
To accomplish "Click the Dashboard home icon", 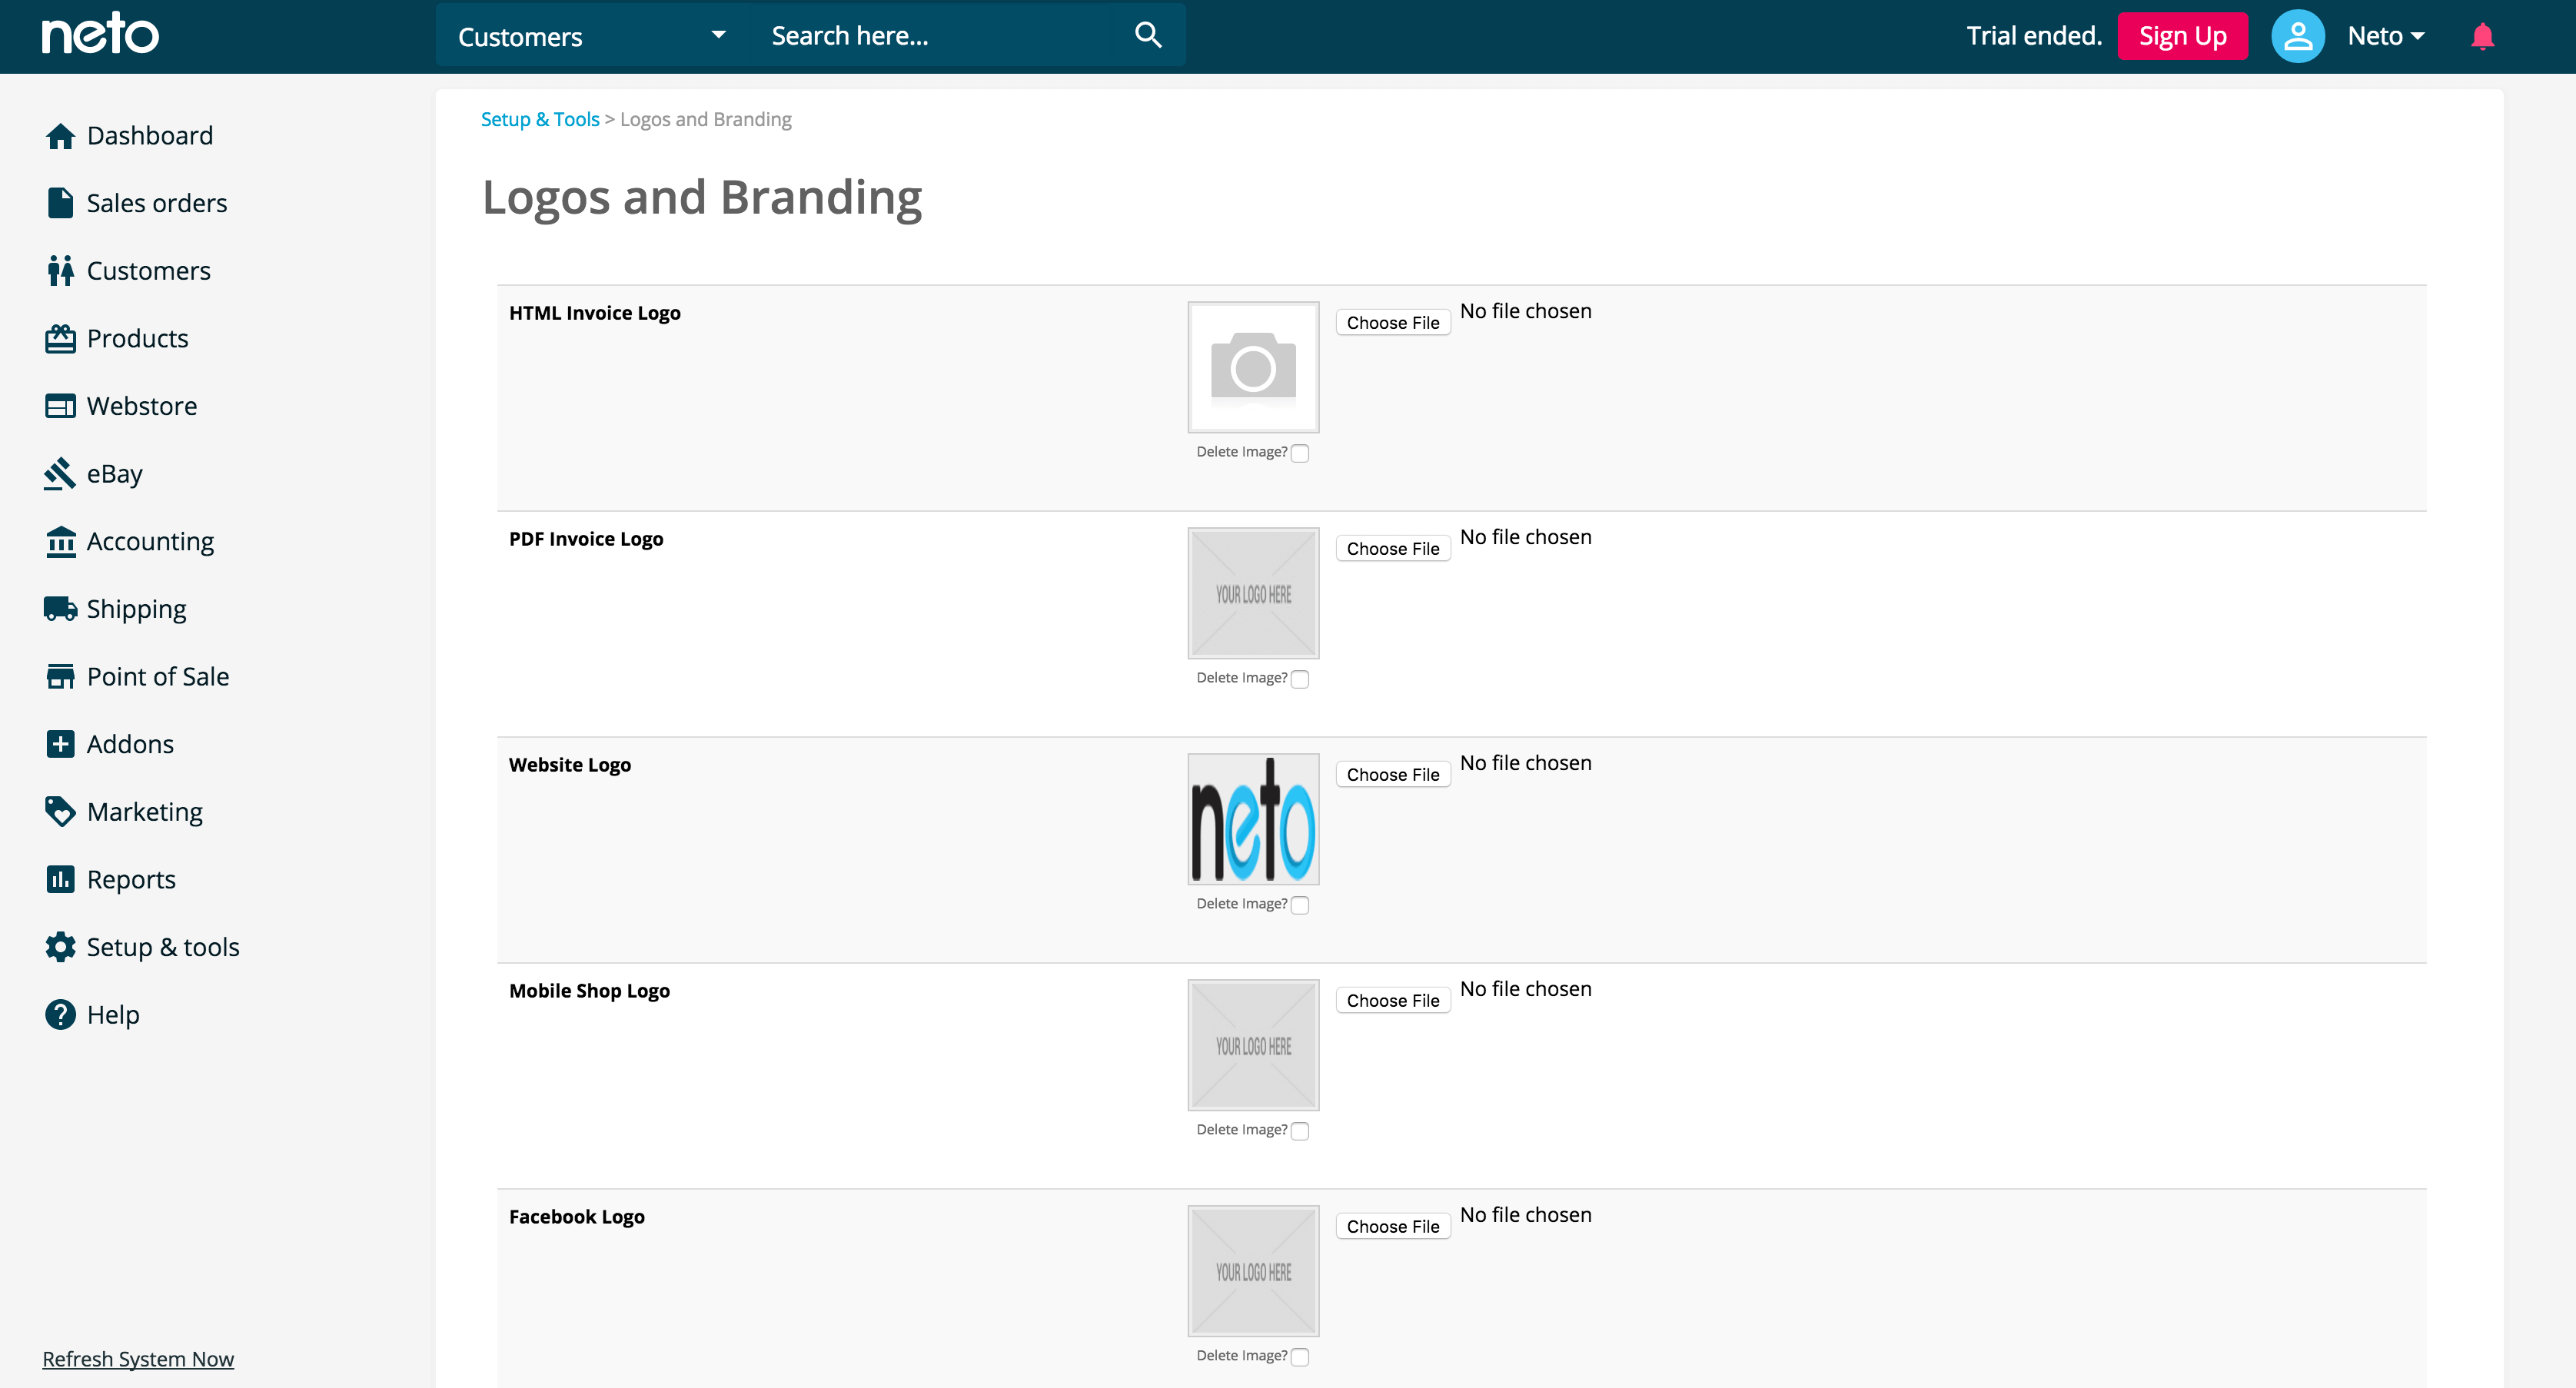I will pos(60,136).
